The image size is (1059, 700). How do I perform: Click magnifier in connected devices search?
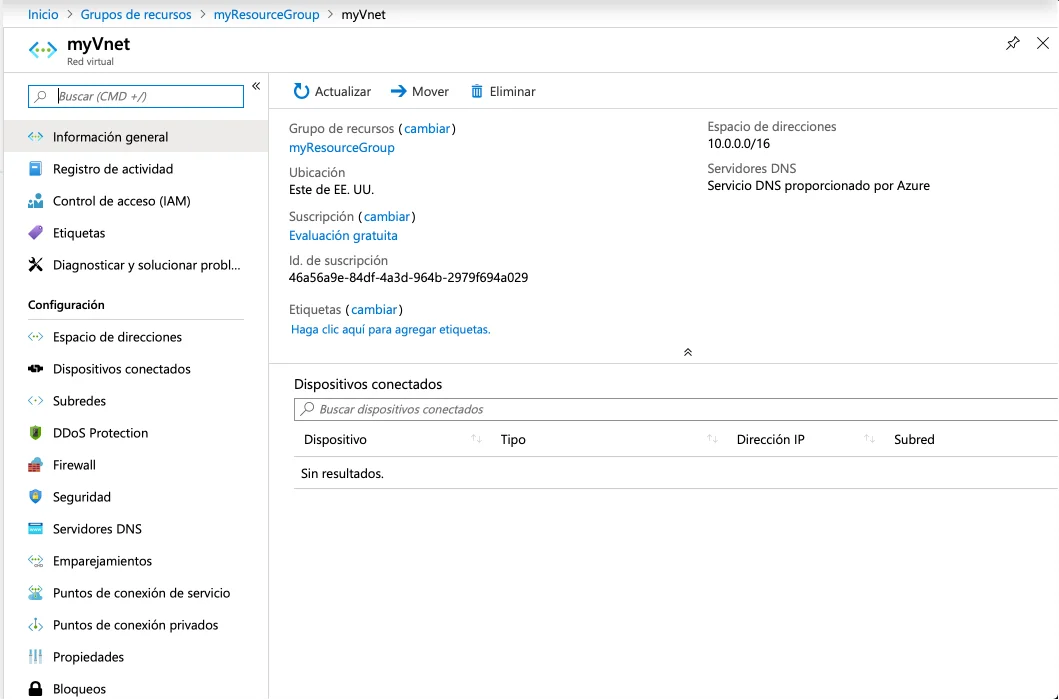(307, 409)
